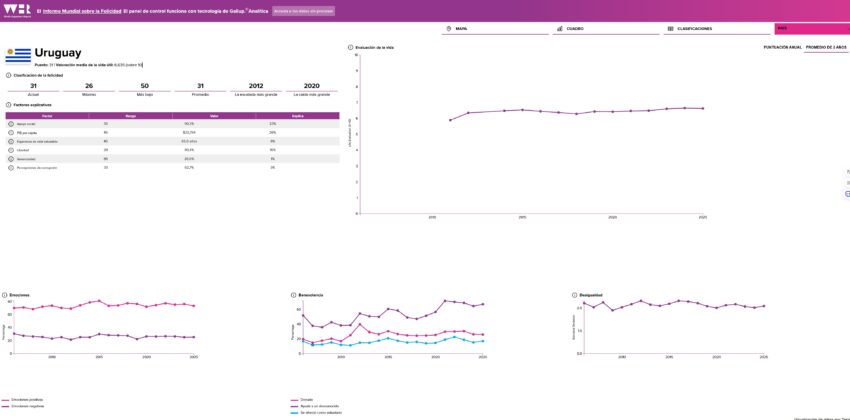Screen dimensions: 850x420
Task: Switch to Puntuación anual view
Action: click(782, 47)
